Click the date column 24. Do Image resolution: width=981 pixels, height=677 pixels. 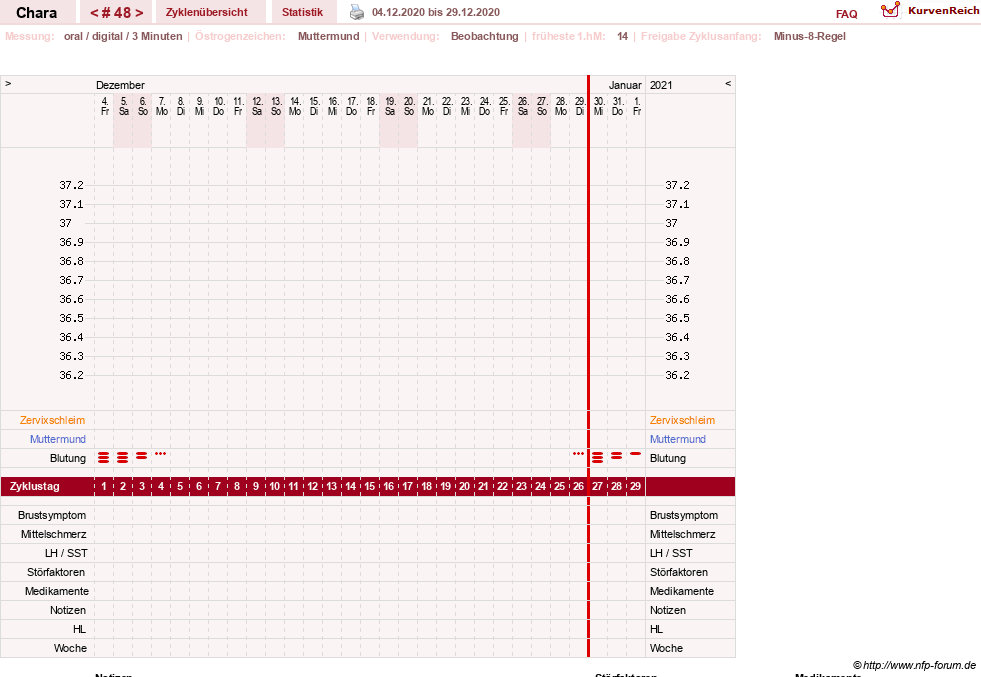coord(484,106)
